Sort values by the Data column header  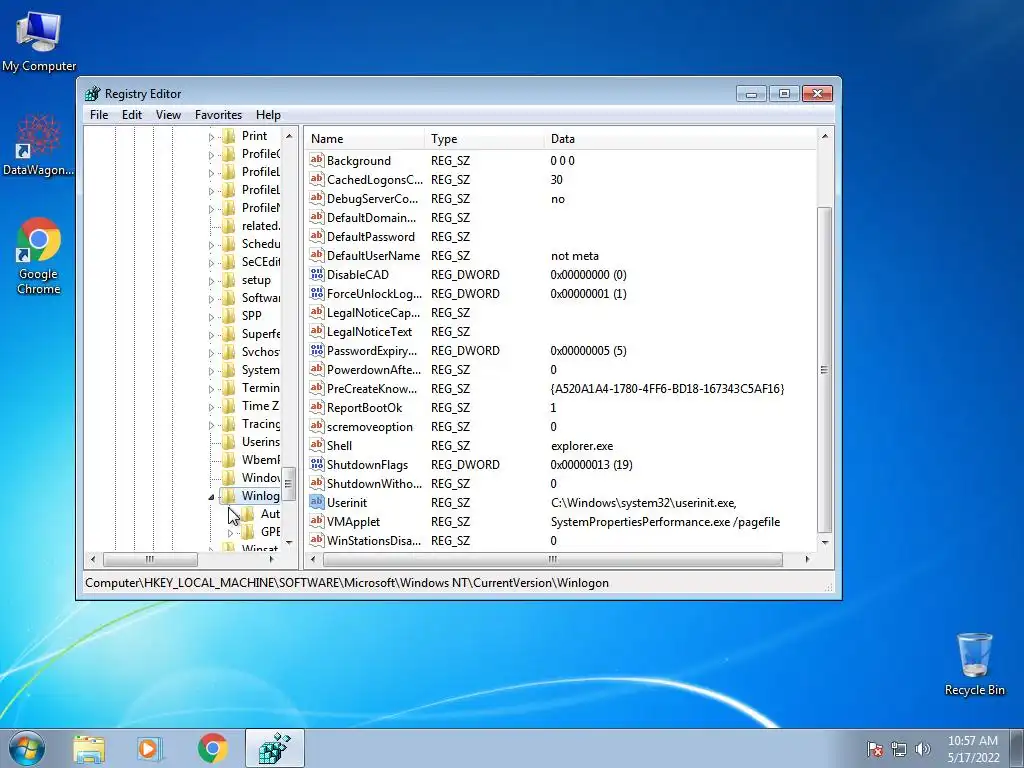click(680, 138)
